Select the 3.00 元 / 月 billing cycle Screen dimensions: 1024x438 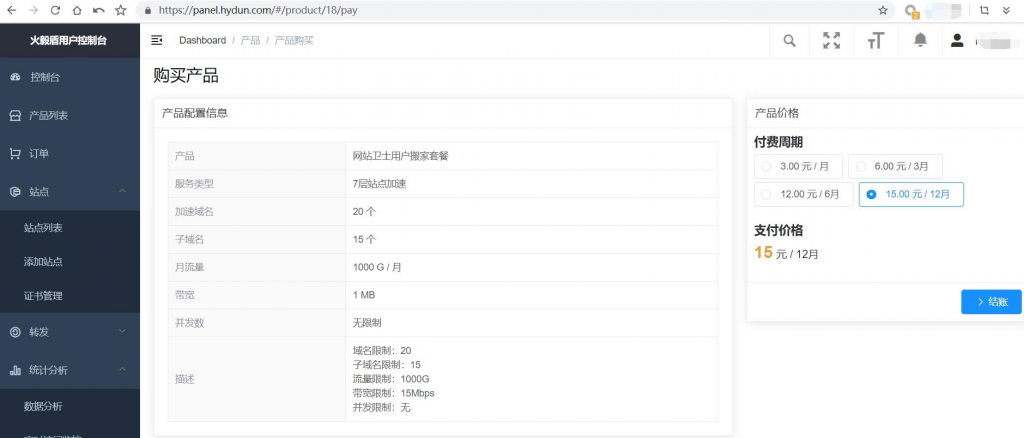(x=798, y=166)
